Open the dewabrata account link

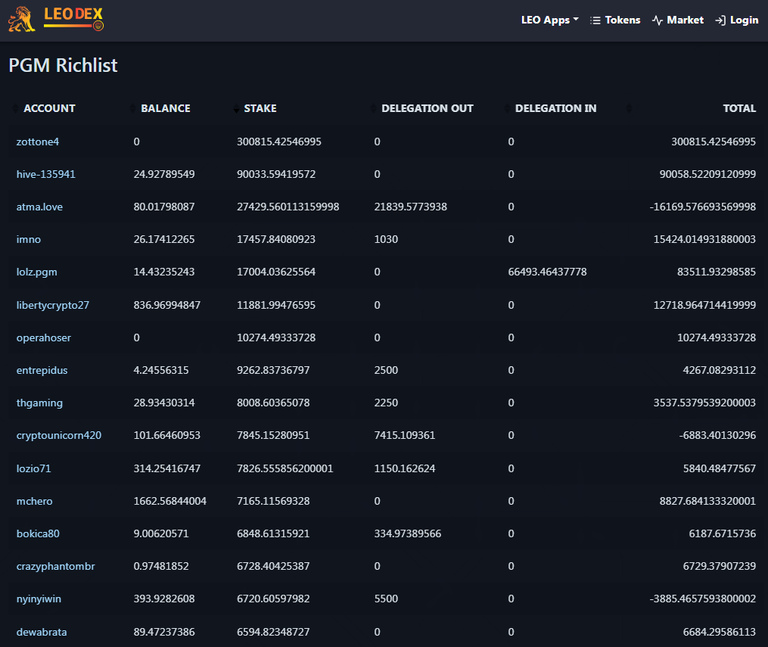click(x=42, y=632)
